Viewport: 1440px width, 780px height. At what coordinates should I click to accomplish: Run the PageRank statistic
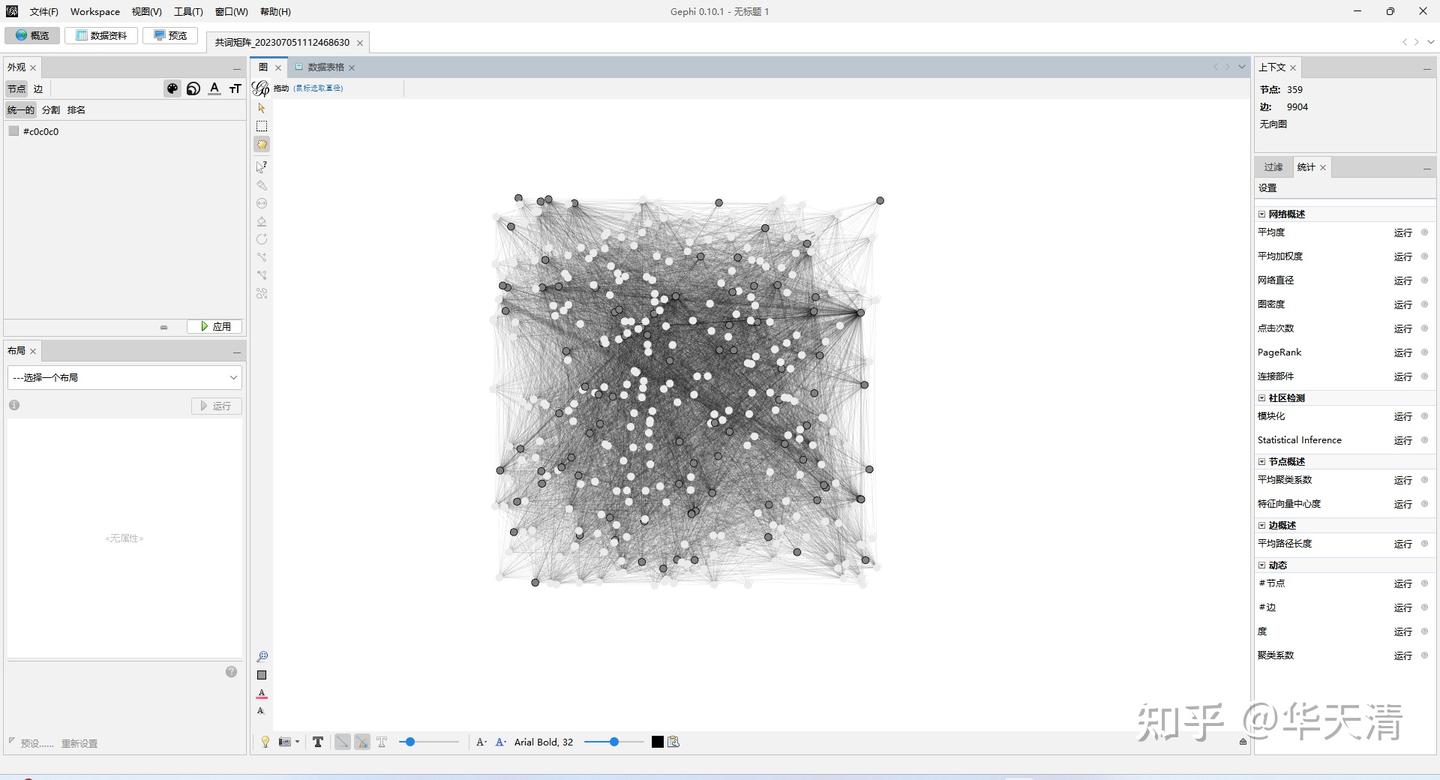[x=1403, y=352]
